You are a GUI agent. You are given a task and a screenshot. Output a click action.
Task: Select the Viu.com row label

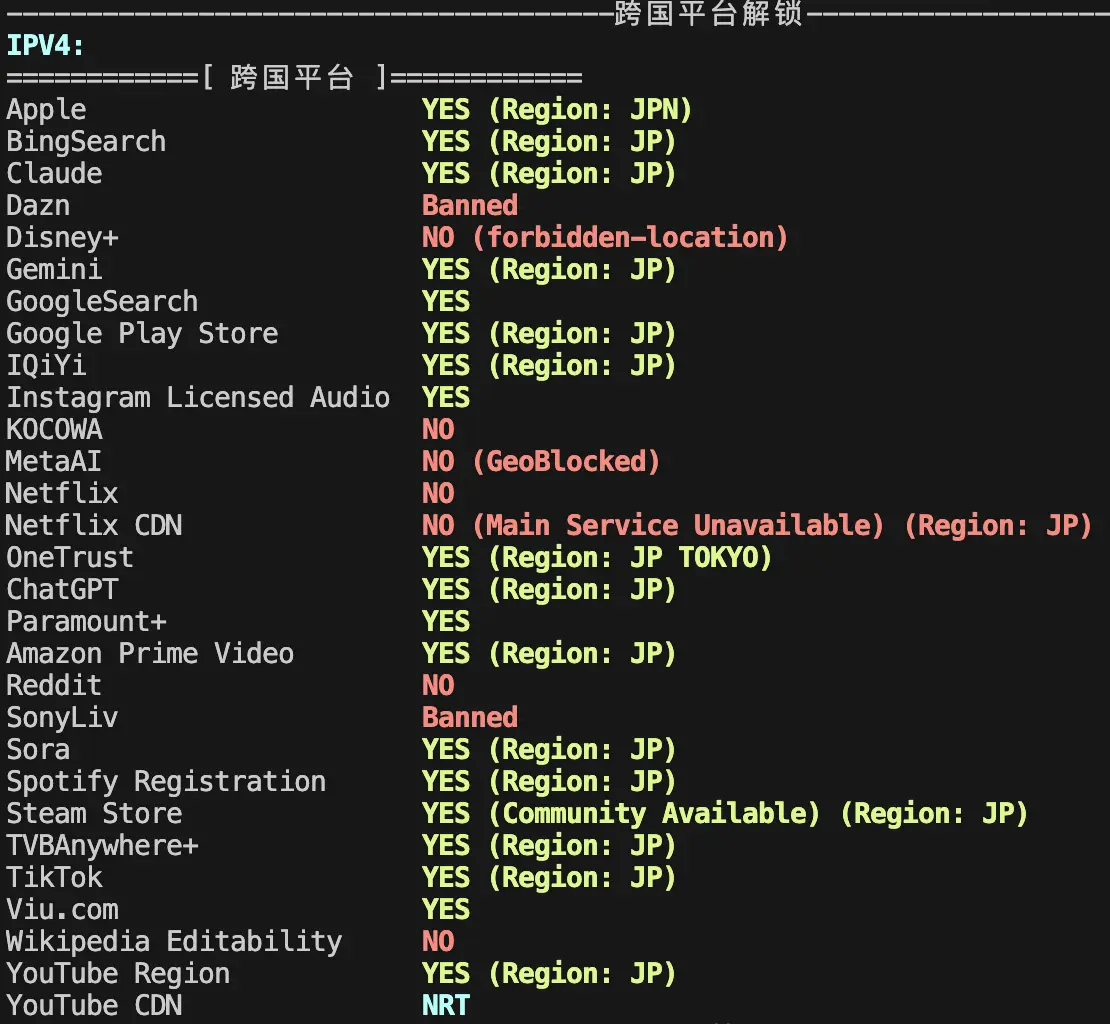click(62, 910)
